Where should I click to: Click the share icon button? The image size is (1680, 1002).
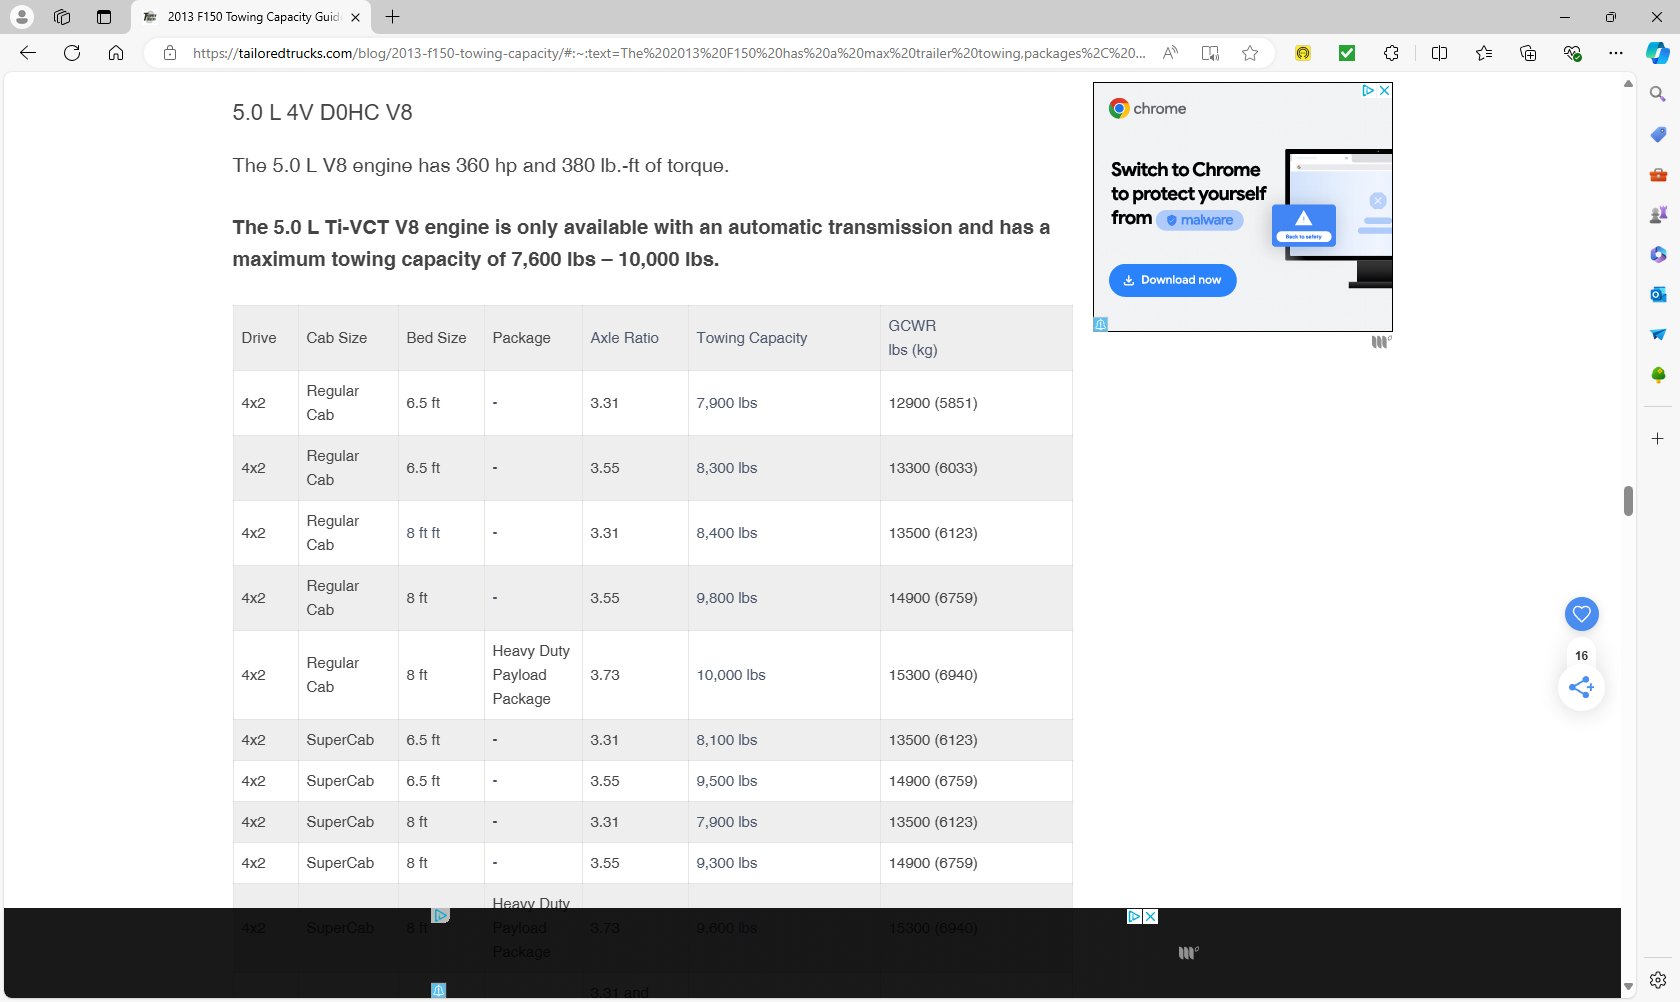[x=1581, y=687]
